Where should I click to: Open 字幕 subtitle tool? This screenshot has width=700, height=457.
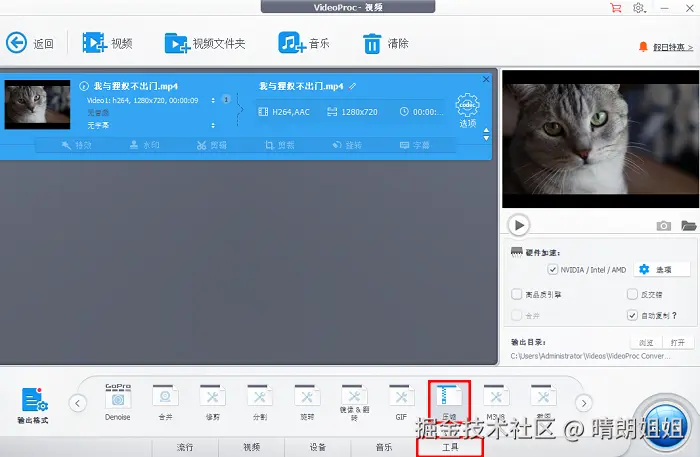[415, 145]
